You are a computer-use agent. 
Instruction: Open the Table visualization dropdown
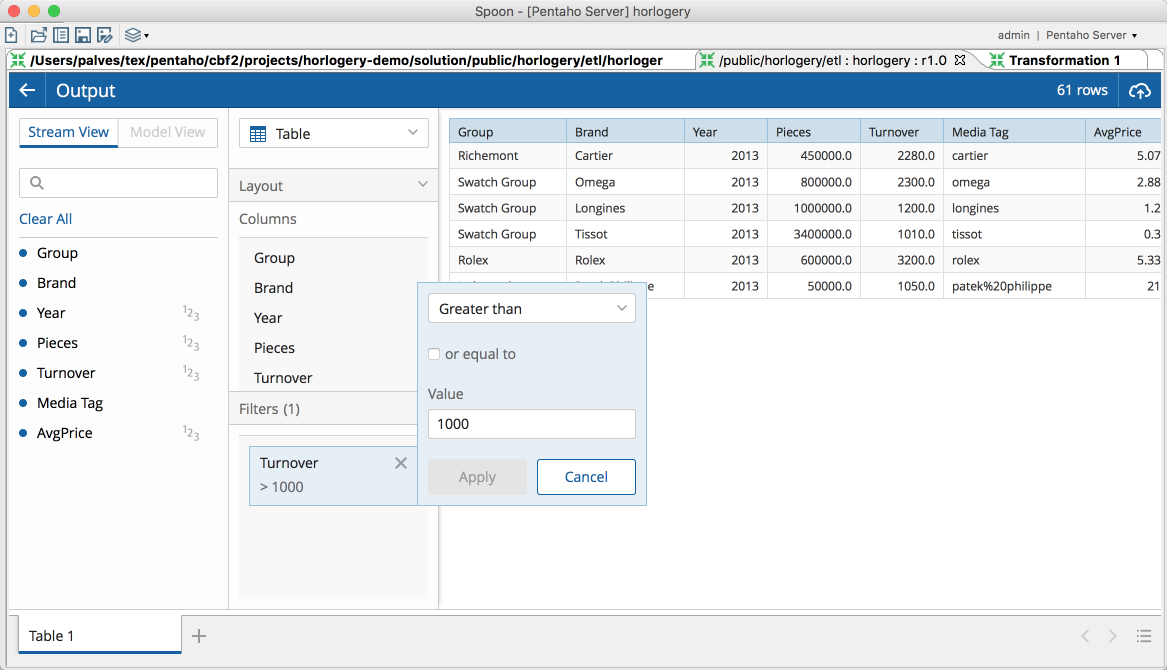[333, 132]
